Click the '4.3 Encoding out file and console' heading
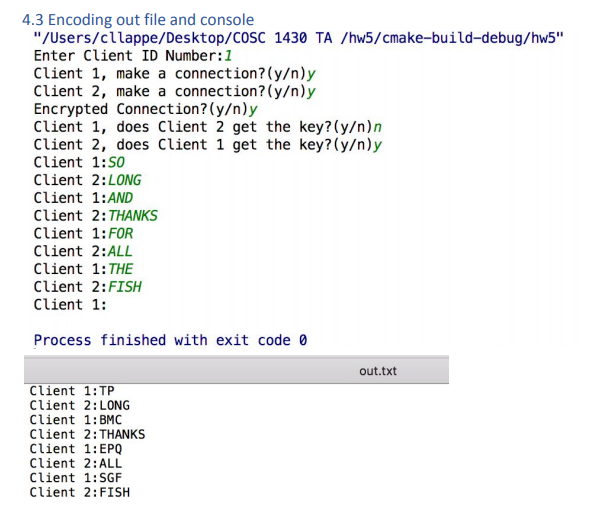This screenshot has width=615, height=520. click(x=138, y=20)
